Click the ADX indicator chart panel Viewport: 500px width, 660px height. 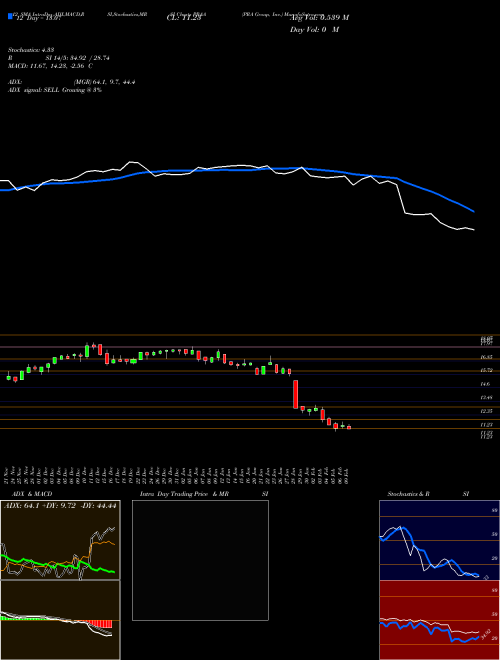click(60, 540)
